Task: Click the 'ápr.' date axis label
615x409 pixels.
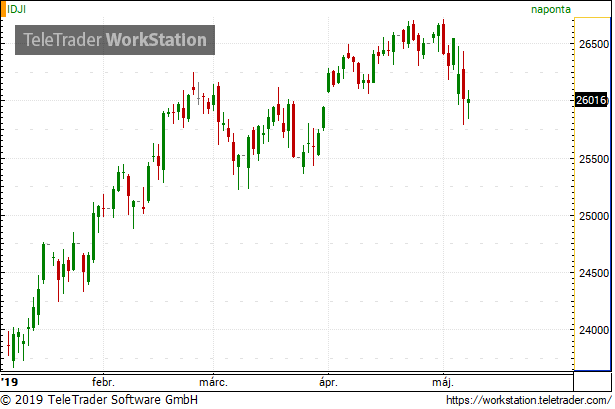Action: pos(328,382)
